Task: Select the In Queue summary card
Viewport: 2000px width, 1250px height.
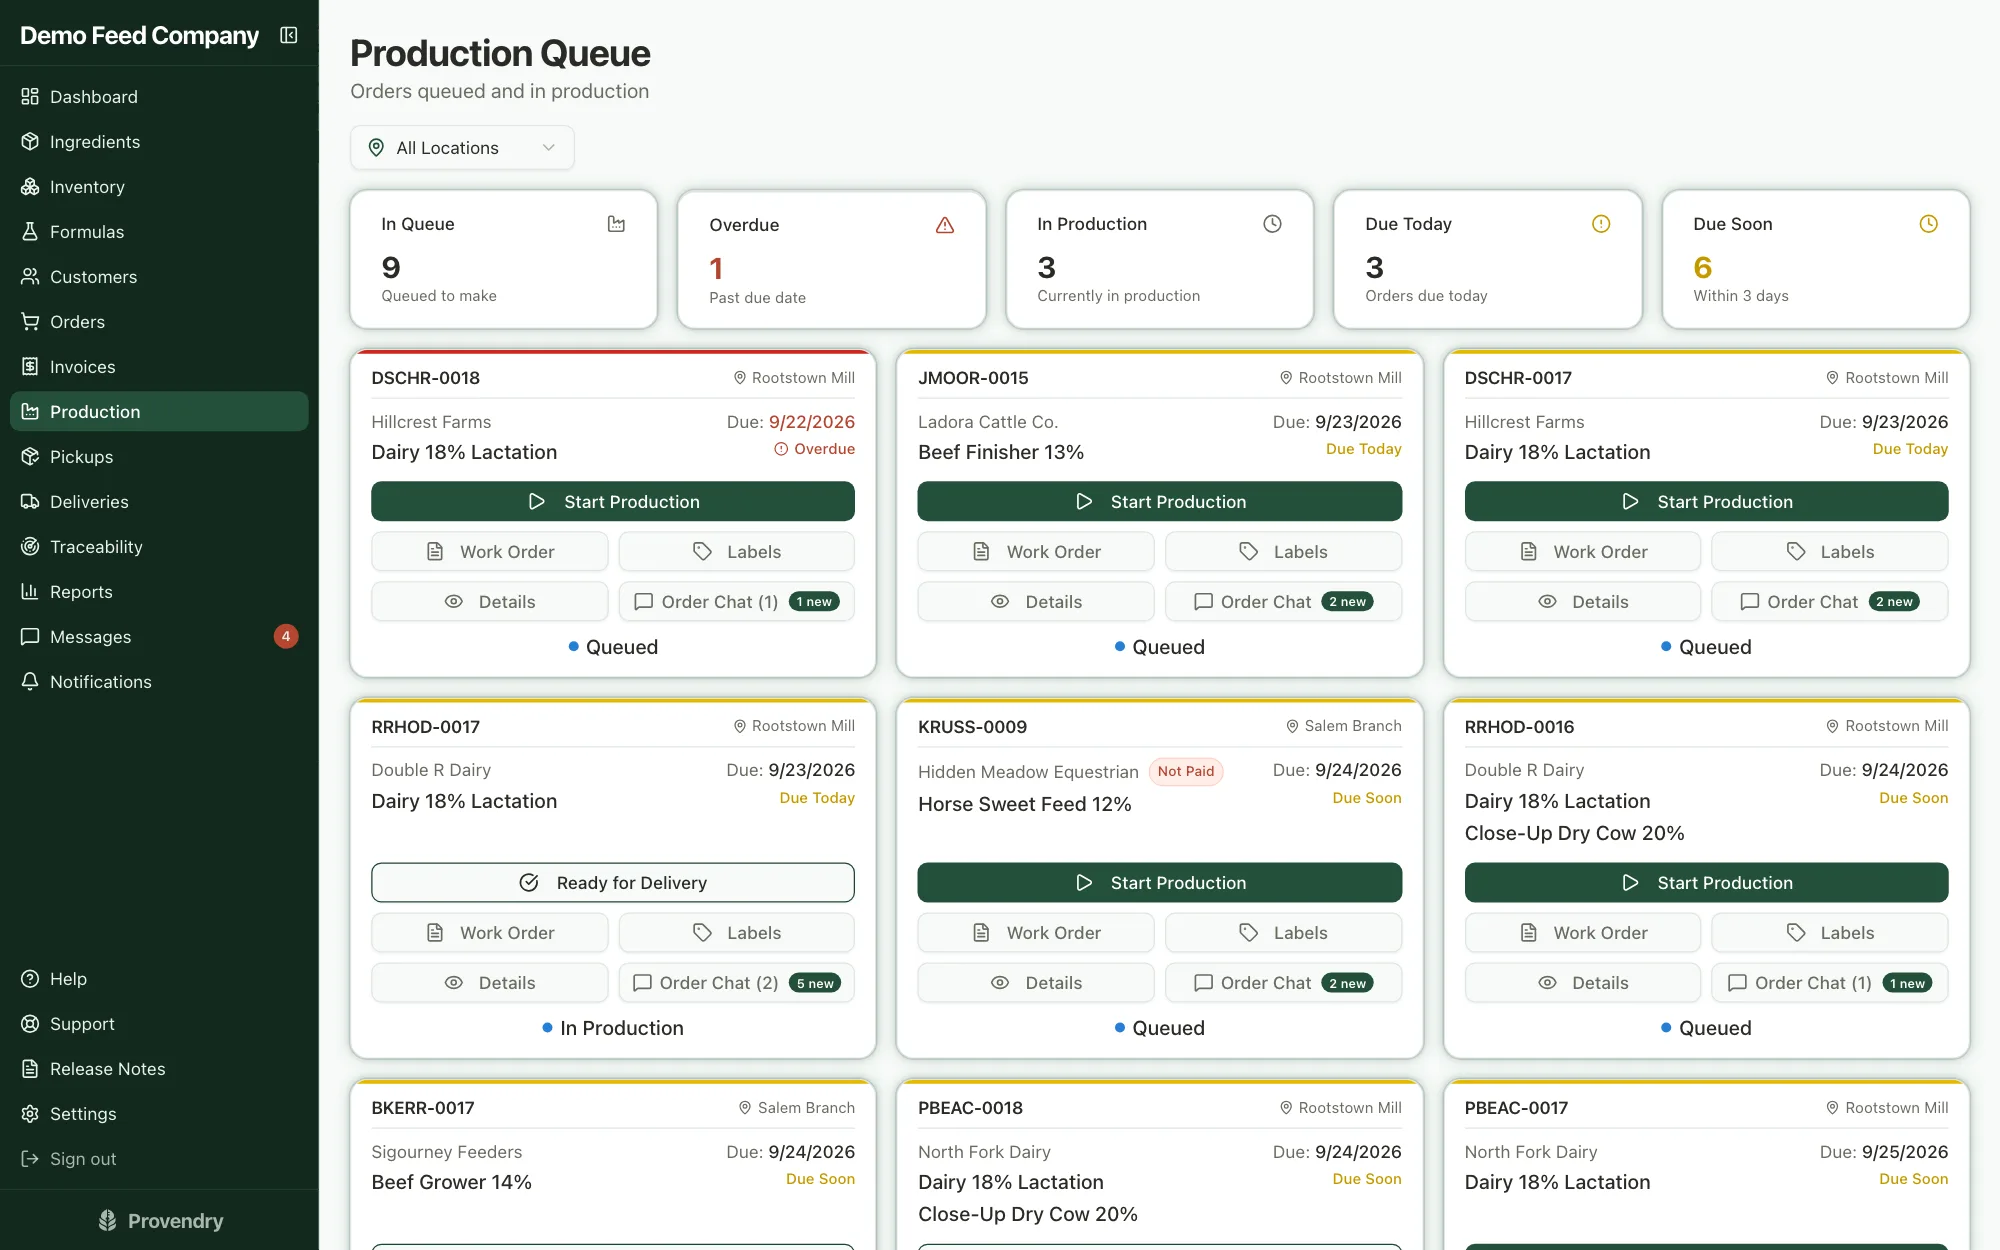Action: click(504, 259)
